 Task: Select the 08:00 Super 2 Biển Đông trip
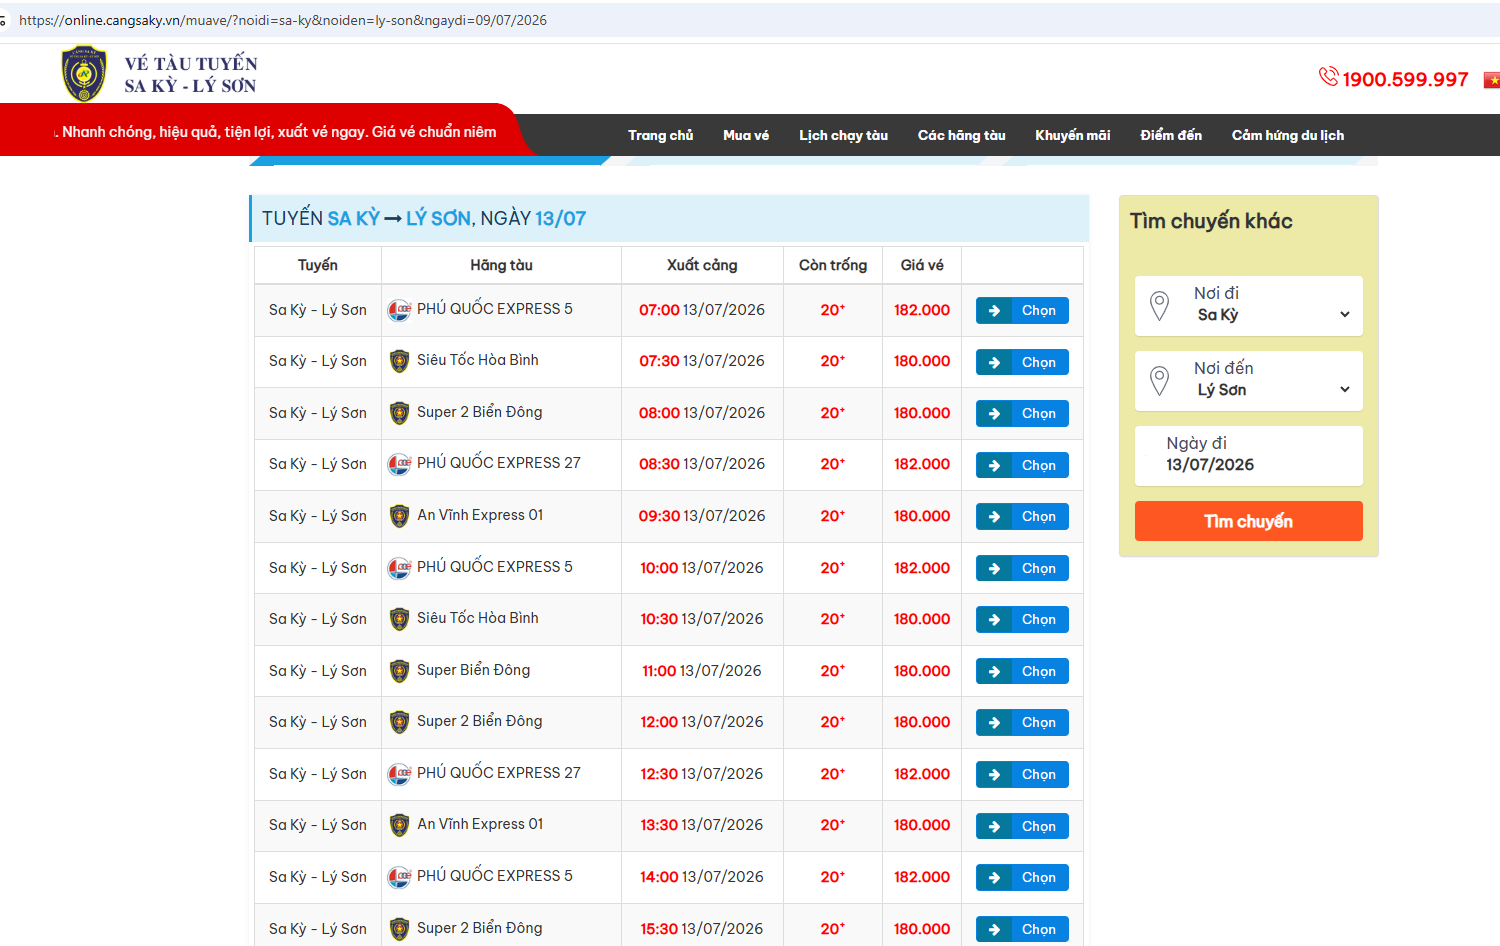click(x=1022, y=413)
